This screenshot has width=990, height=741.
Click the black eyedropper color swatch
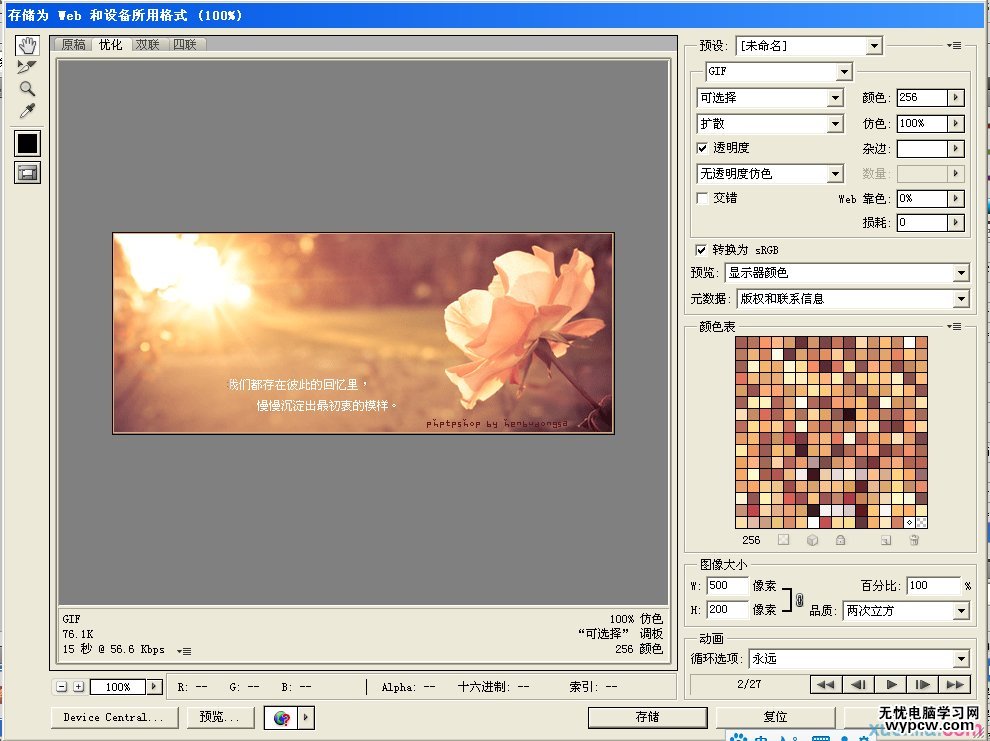(27, 143)
